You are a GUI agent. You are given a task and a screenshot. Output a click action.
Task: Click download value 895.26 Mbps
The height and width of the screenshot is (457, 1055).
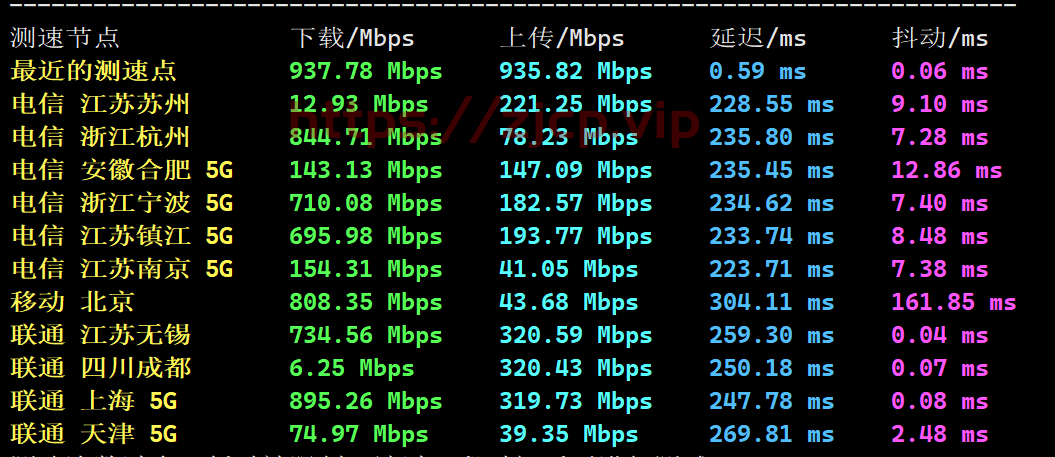(x=366, y=401)
